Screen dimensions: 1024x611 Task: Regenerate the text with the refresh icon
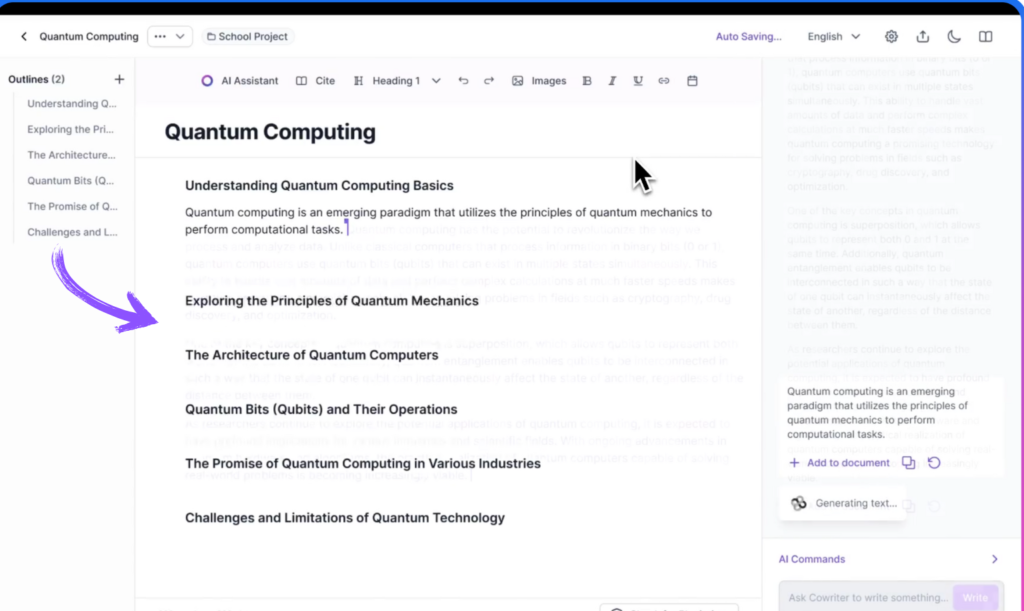pyautogui.click(x=934, y=463)
